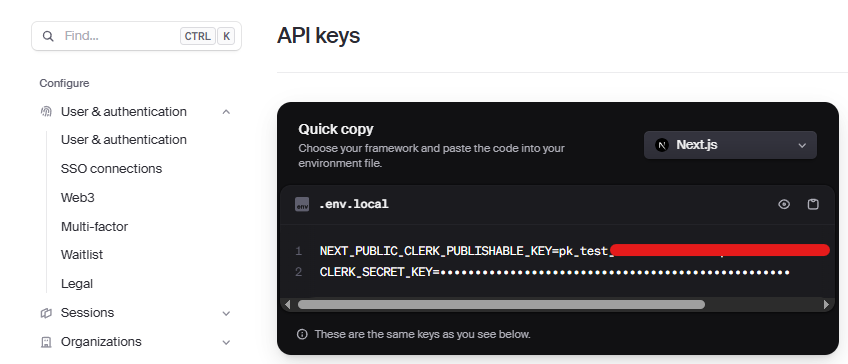The height and width of the screenshot is (364, 848).
Task: Open the Next.js framework dropdown
Action: point(730,145)
